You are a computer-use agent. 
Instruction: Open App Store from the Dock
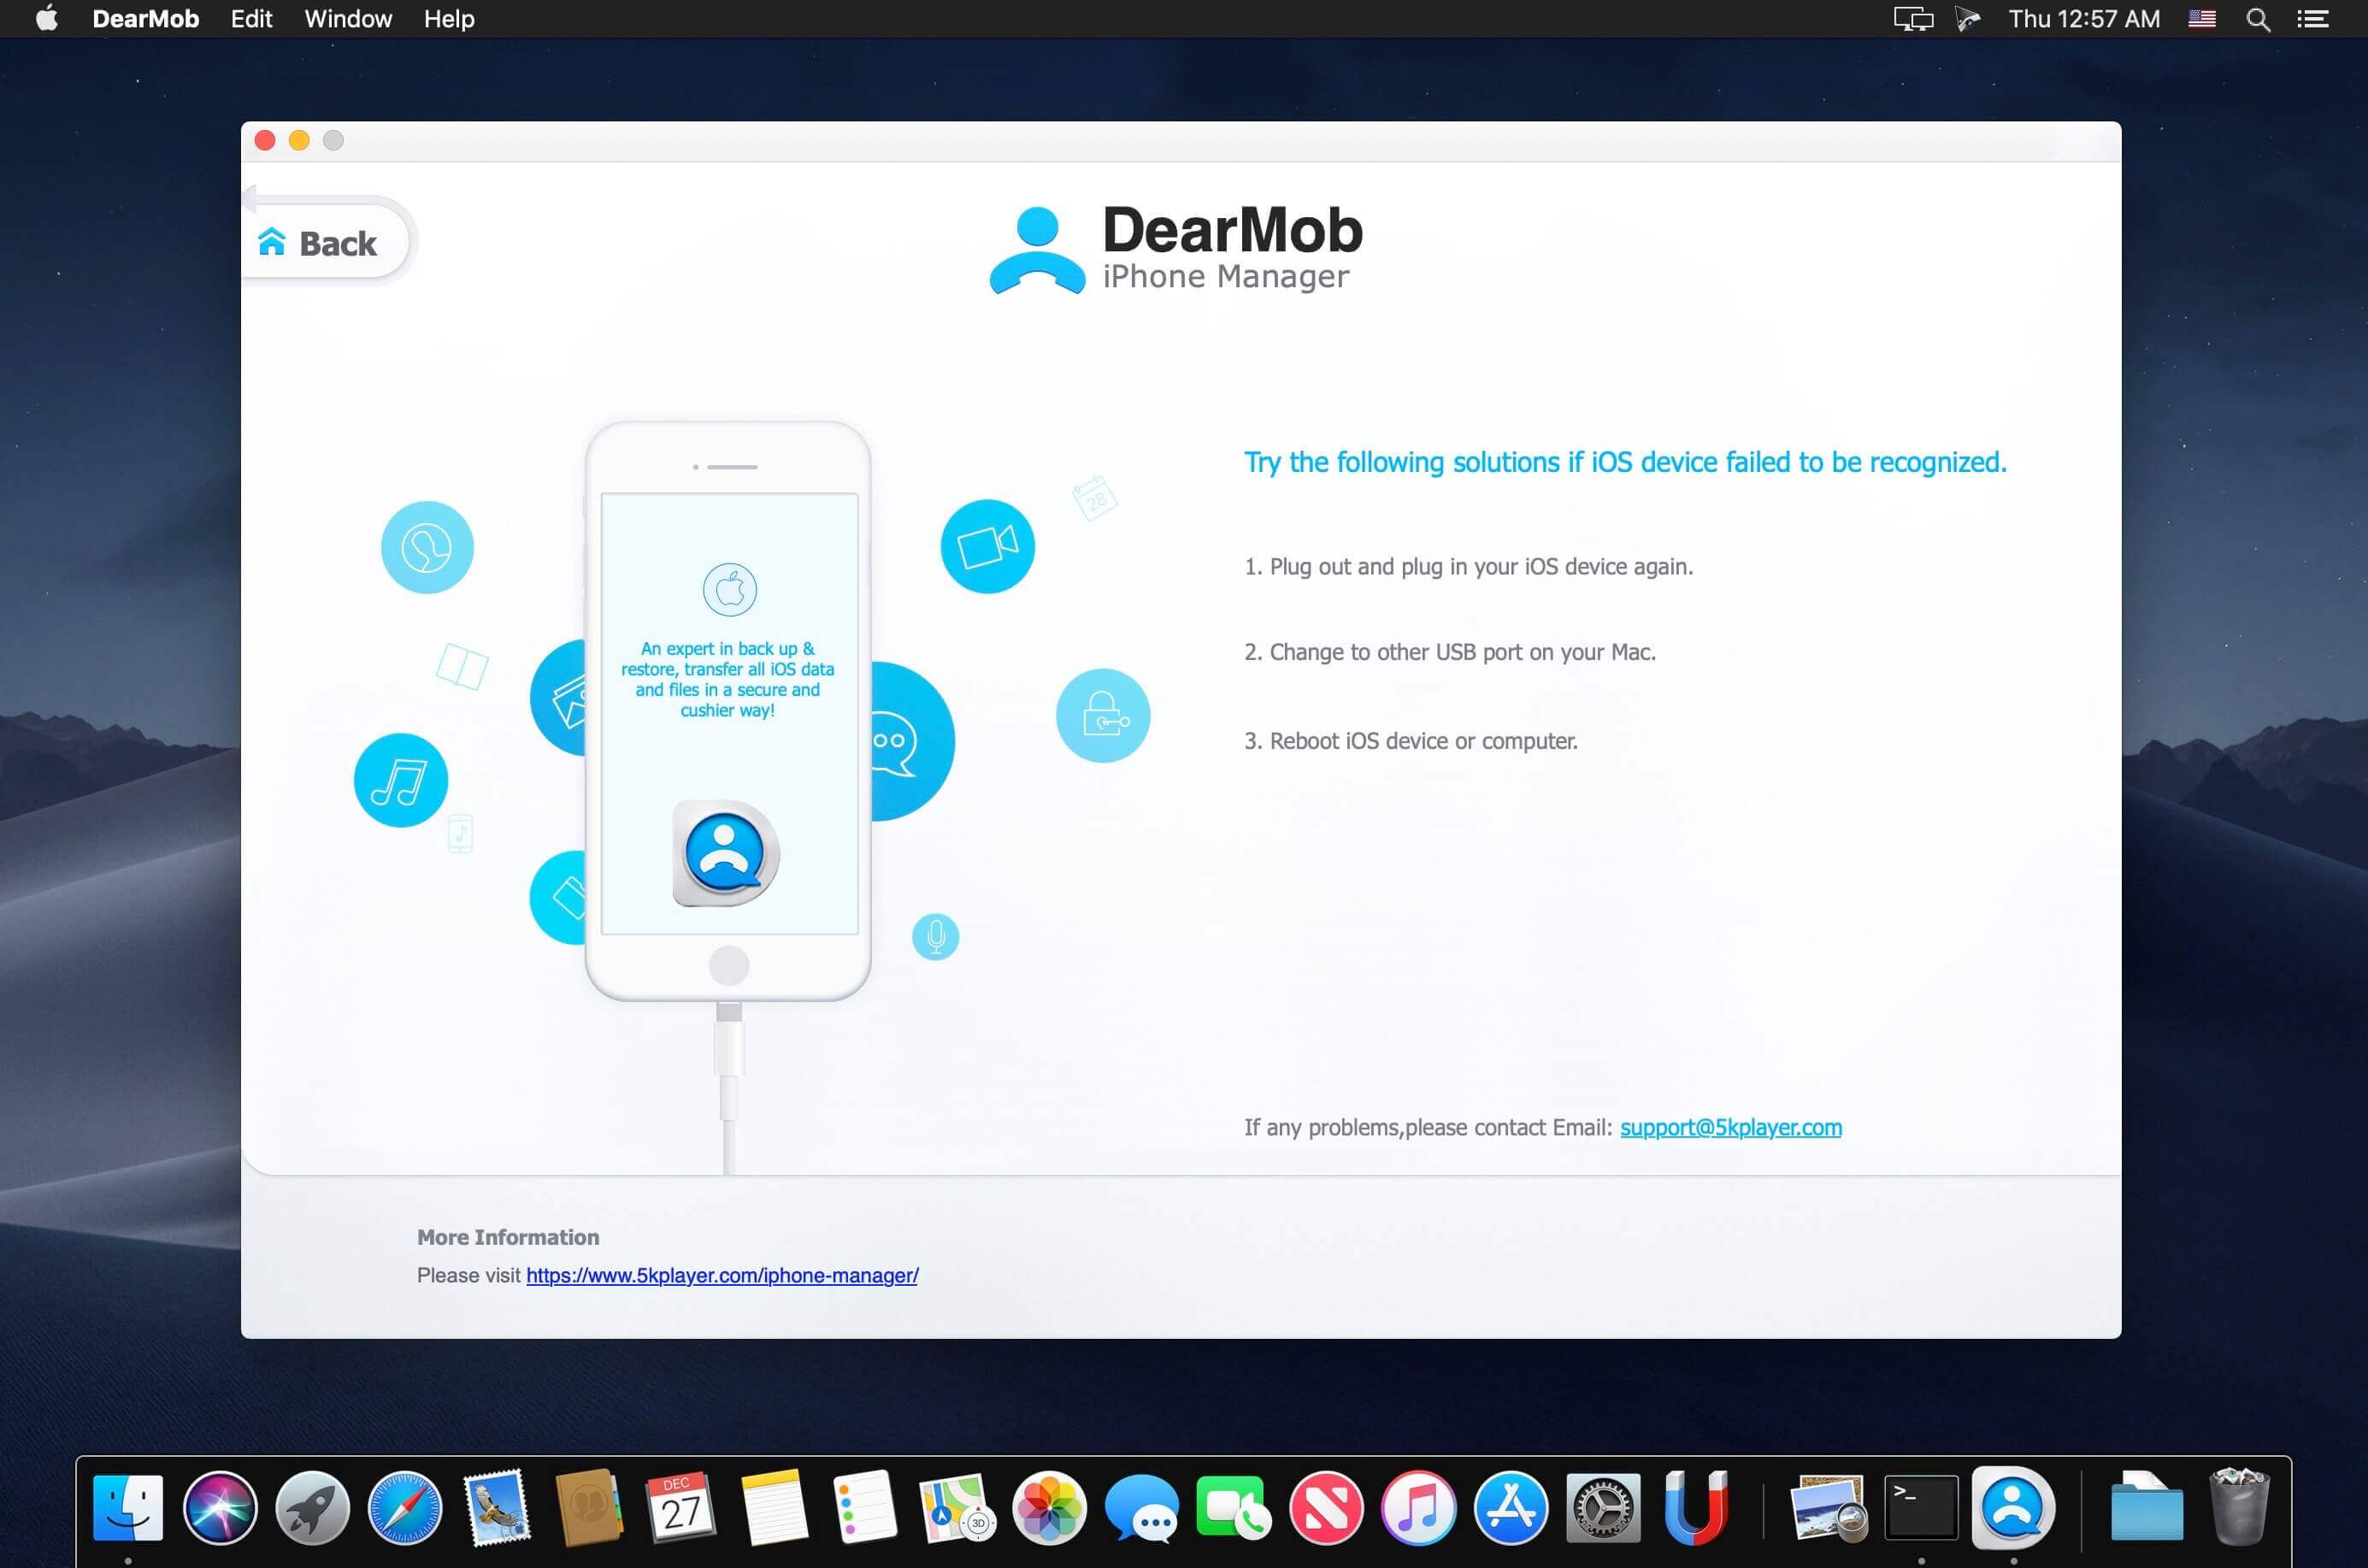point(1510,1507)
